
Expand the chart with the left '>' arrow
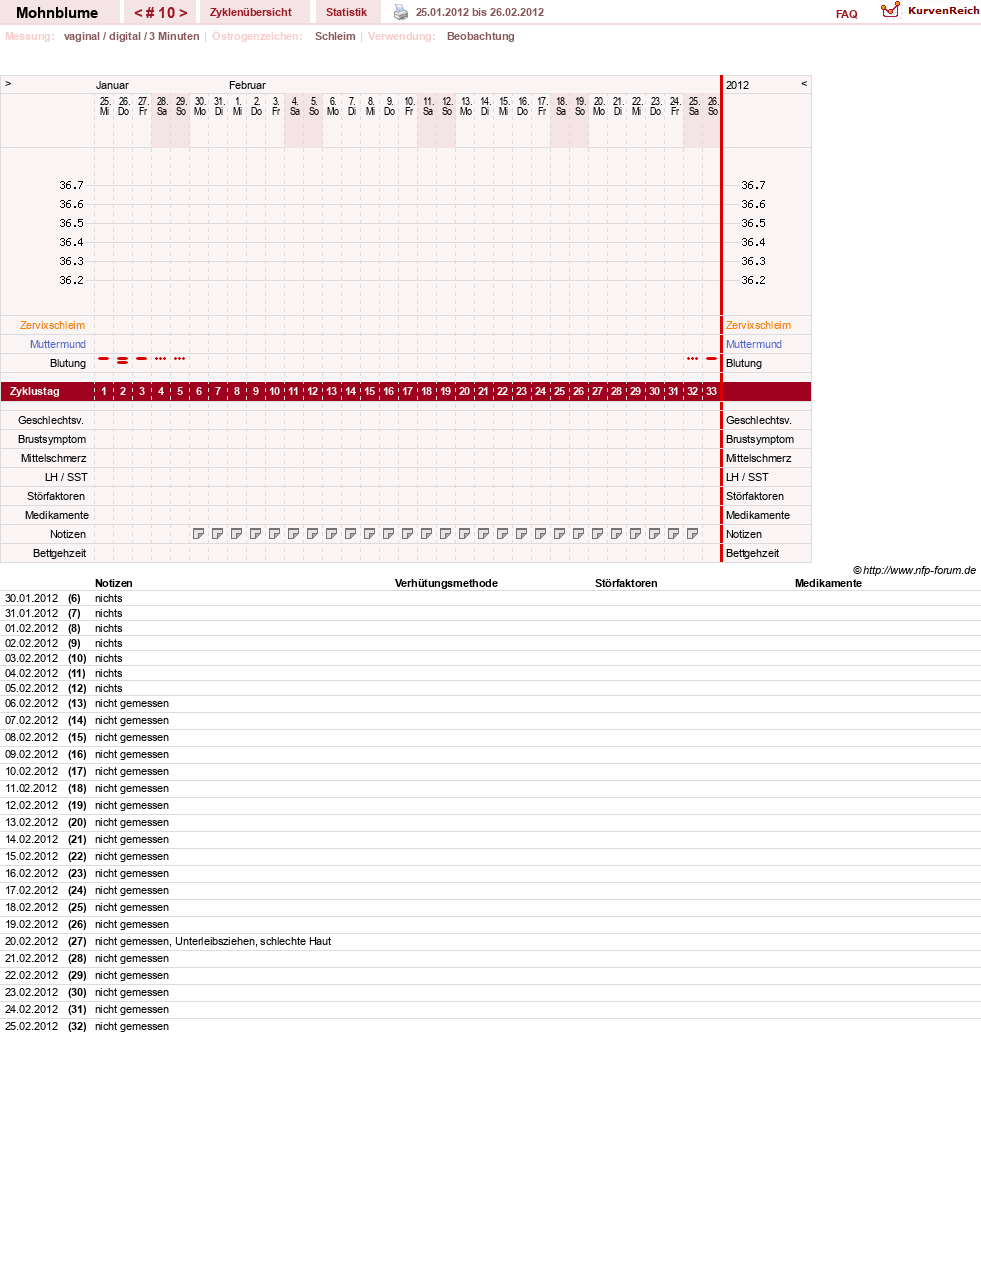tap(8, 84)
